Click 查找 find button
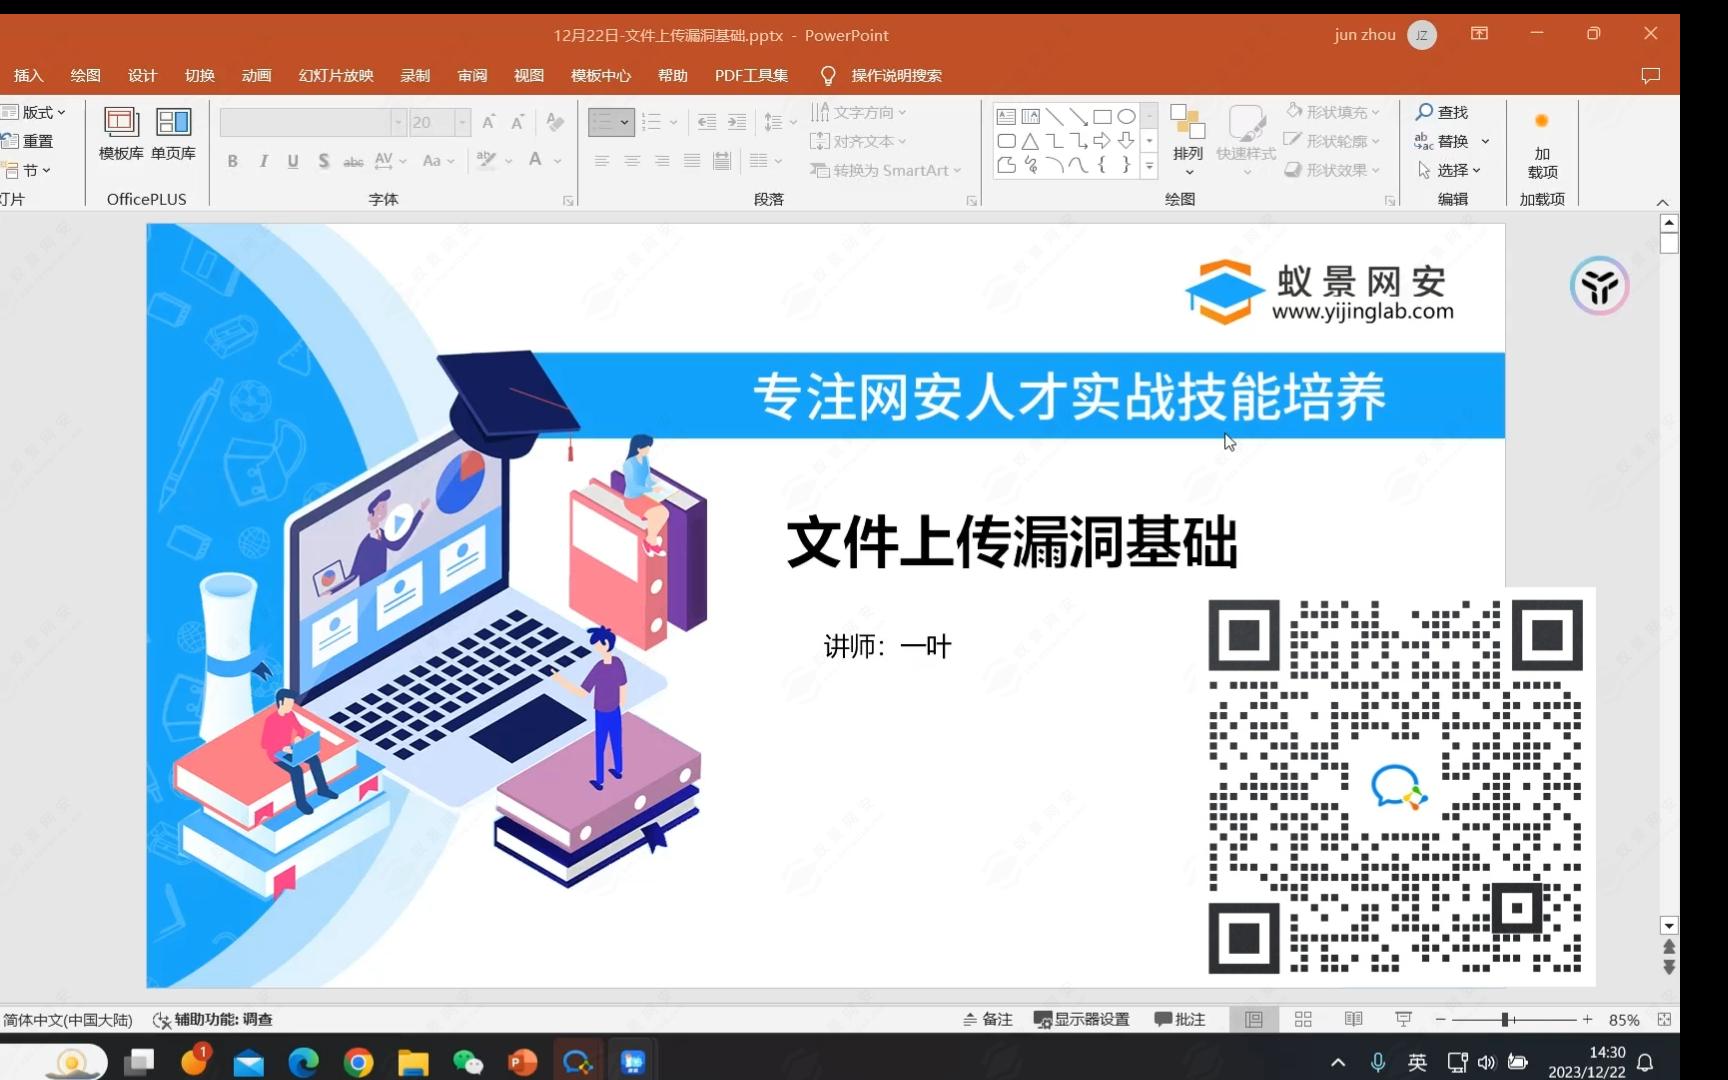This screenshot has width=1728, height=1080. click(x=1442, y=112)
